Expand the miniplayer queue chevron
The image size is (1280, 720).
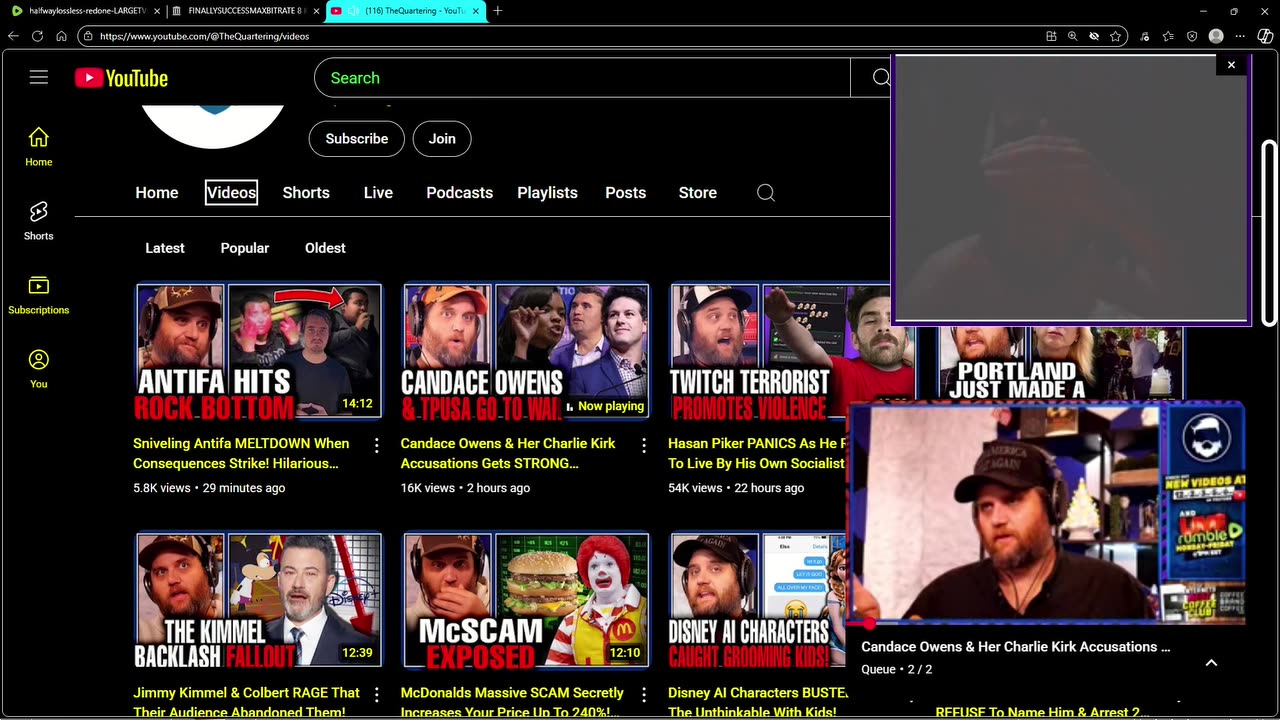click(1211, 663)
